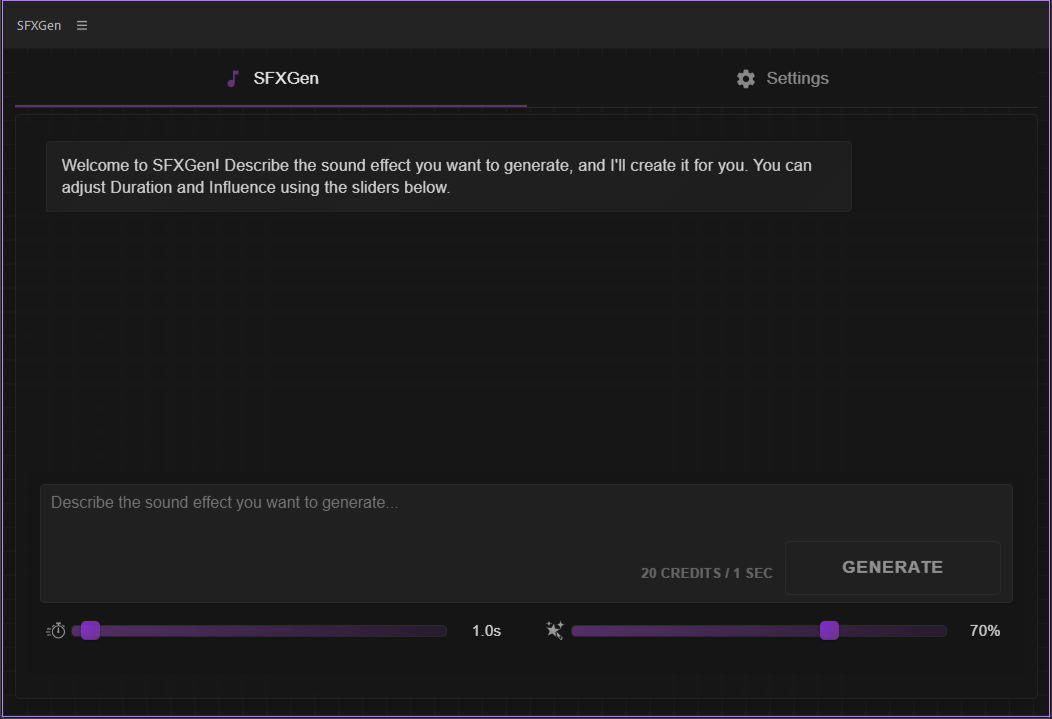Click the 20 CREDITS / 1 SEC label
This screenshot has width=1052, height=719.
706,573
